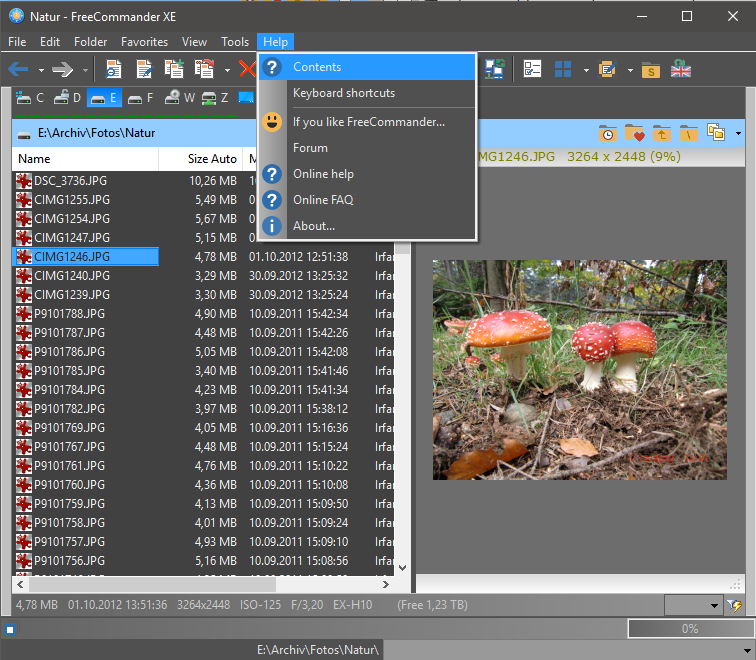The width and height of the screenshot is (756, 660).
Task: Click the four-square thumbnails view icon
Action: coord(563,69)
